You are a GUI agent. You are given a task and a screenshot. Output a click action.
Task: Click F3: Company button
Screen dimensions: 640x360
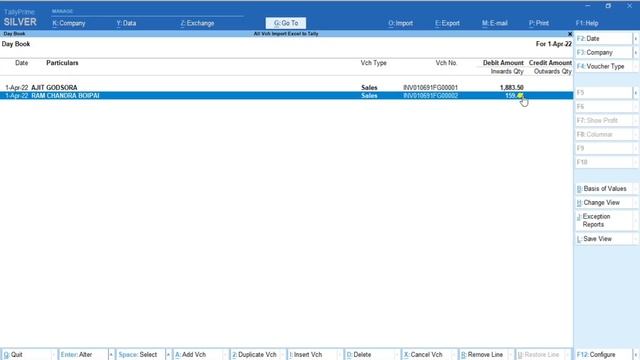coord(603,52)
